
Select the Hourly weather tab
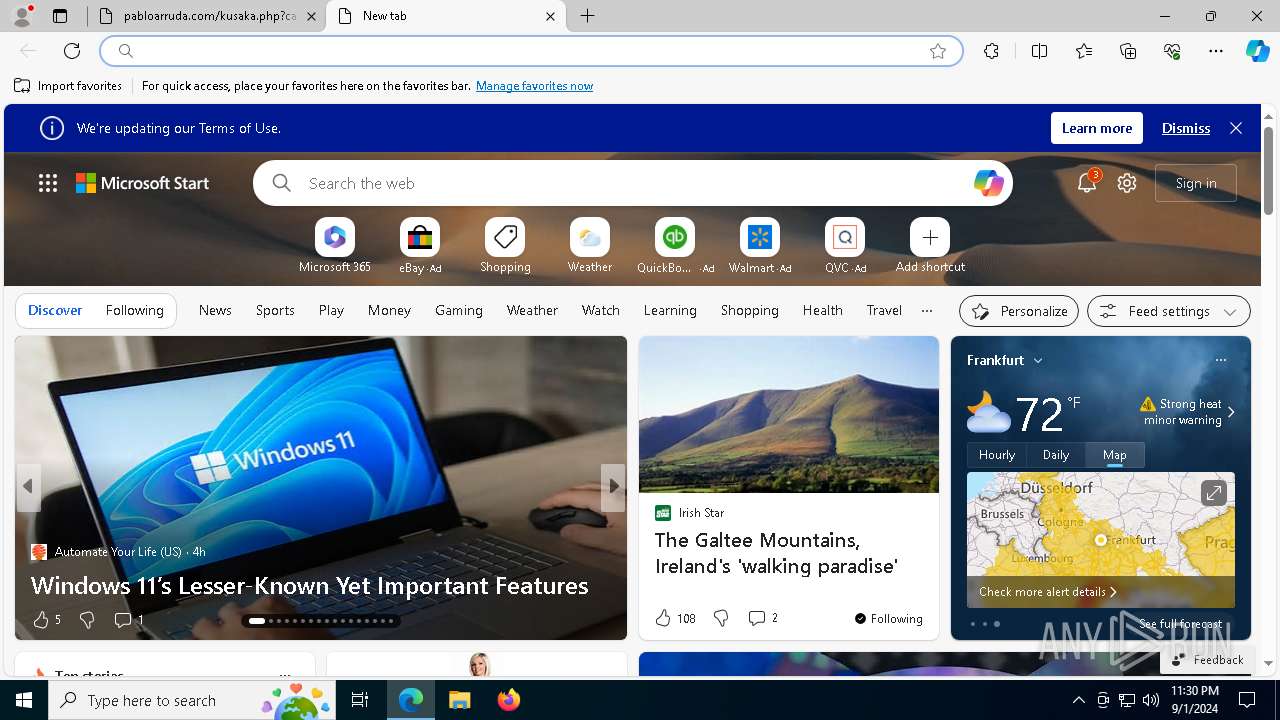coord(997,455)
